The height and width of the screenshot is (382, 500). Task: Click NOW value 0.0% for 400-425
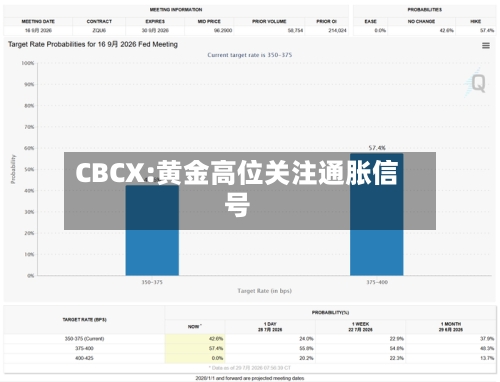click(217, 358)
